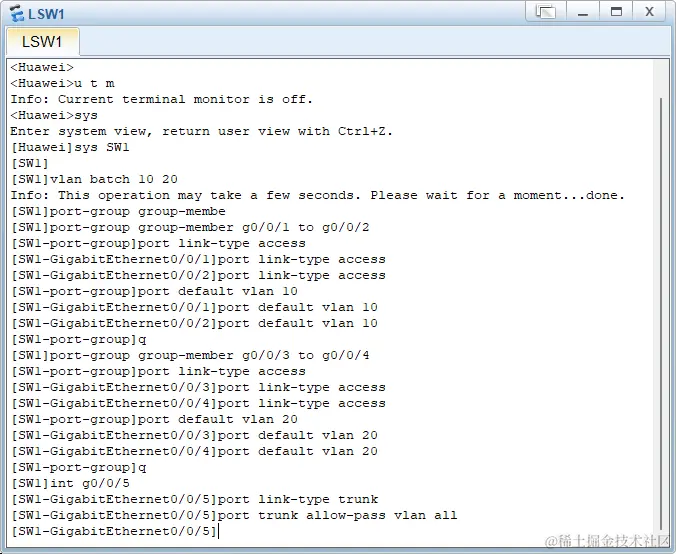
Task: Click the restore-down windows icon button
Action: point(545,12)
